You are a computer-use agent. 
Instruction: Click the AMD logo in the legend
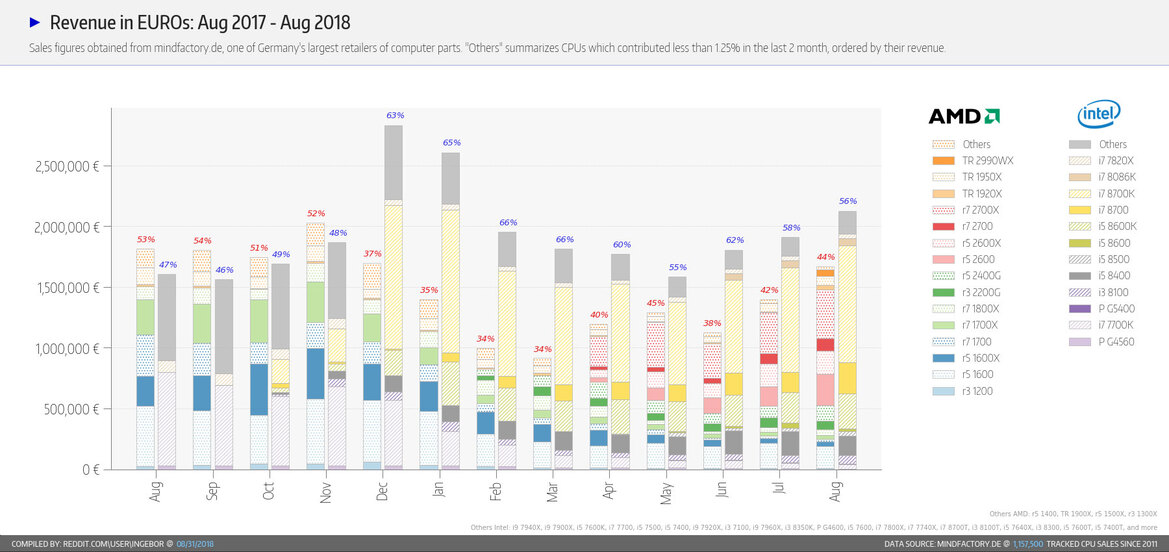click(963, 116)
